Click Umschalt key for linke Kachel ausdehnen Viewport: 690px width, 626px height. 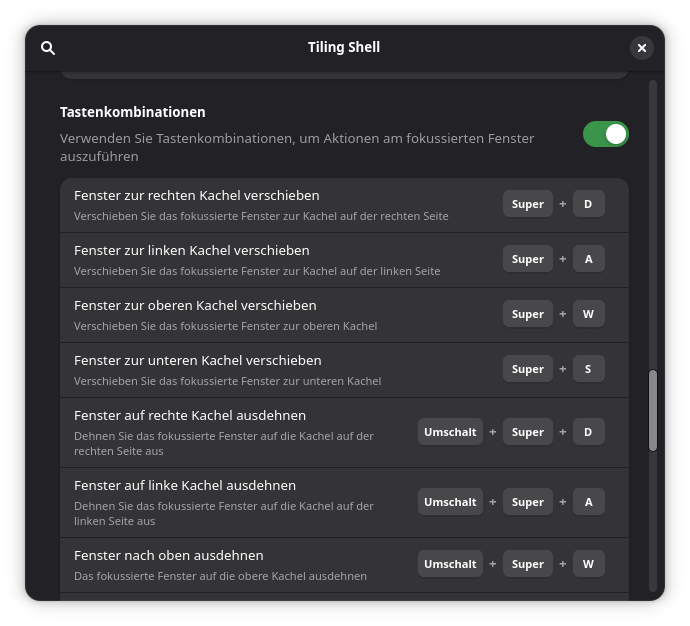450,502
